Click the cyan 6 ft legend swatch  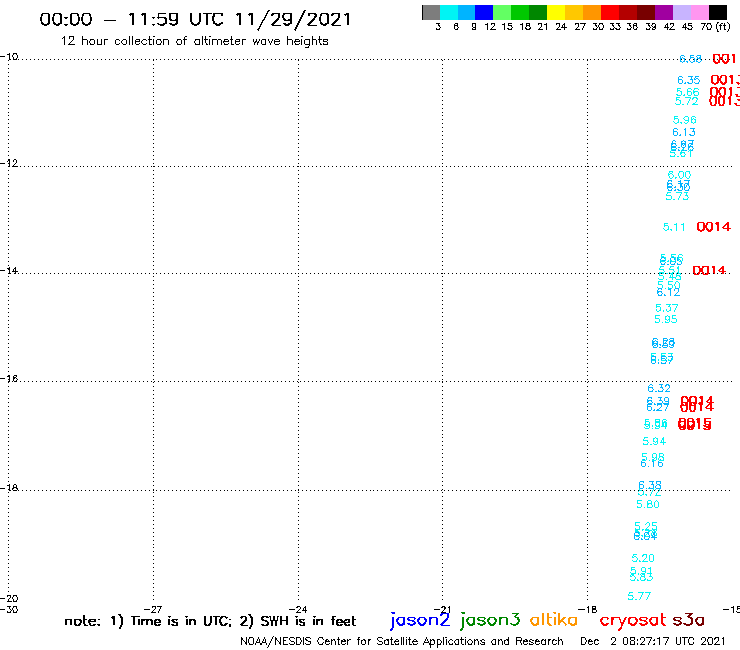449,12
